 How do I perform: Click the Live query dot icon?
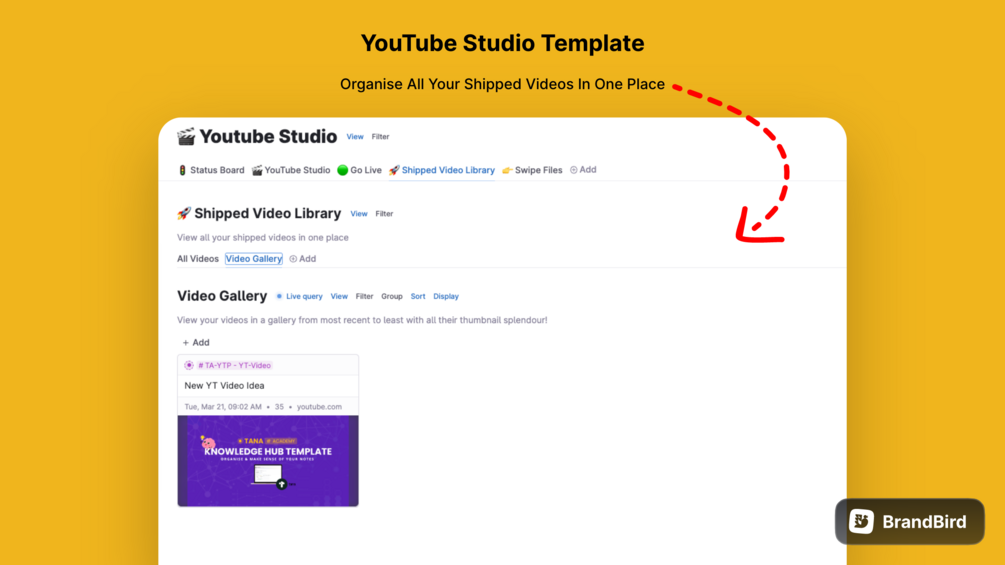click(x=279, y=297)
